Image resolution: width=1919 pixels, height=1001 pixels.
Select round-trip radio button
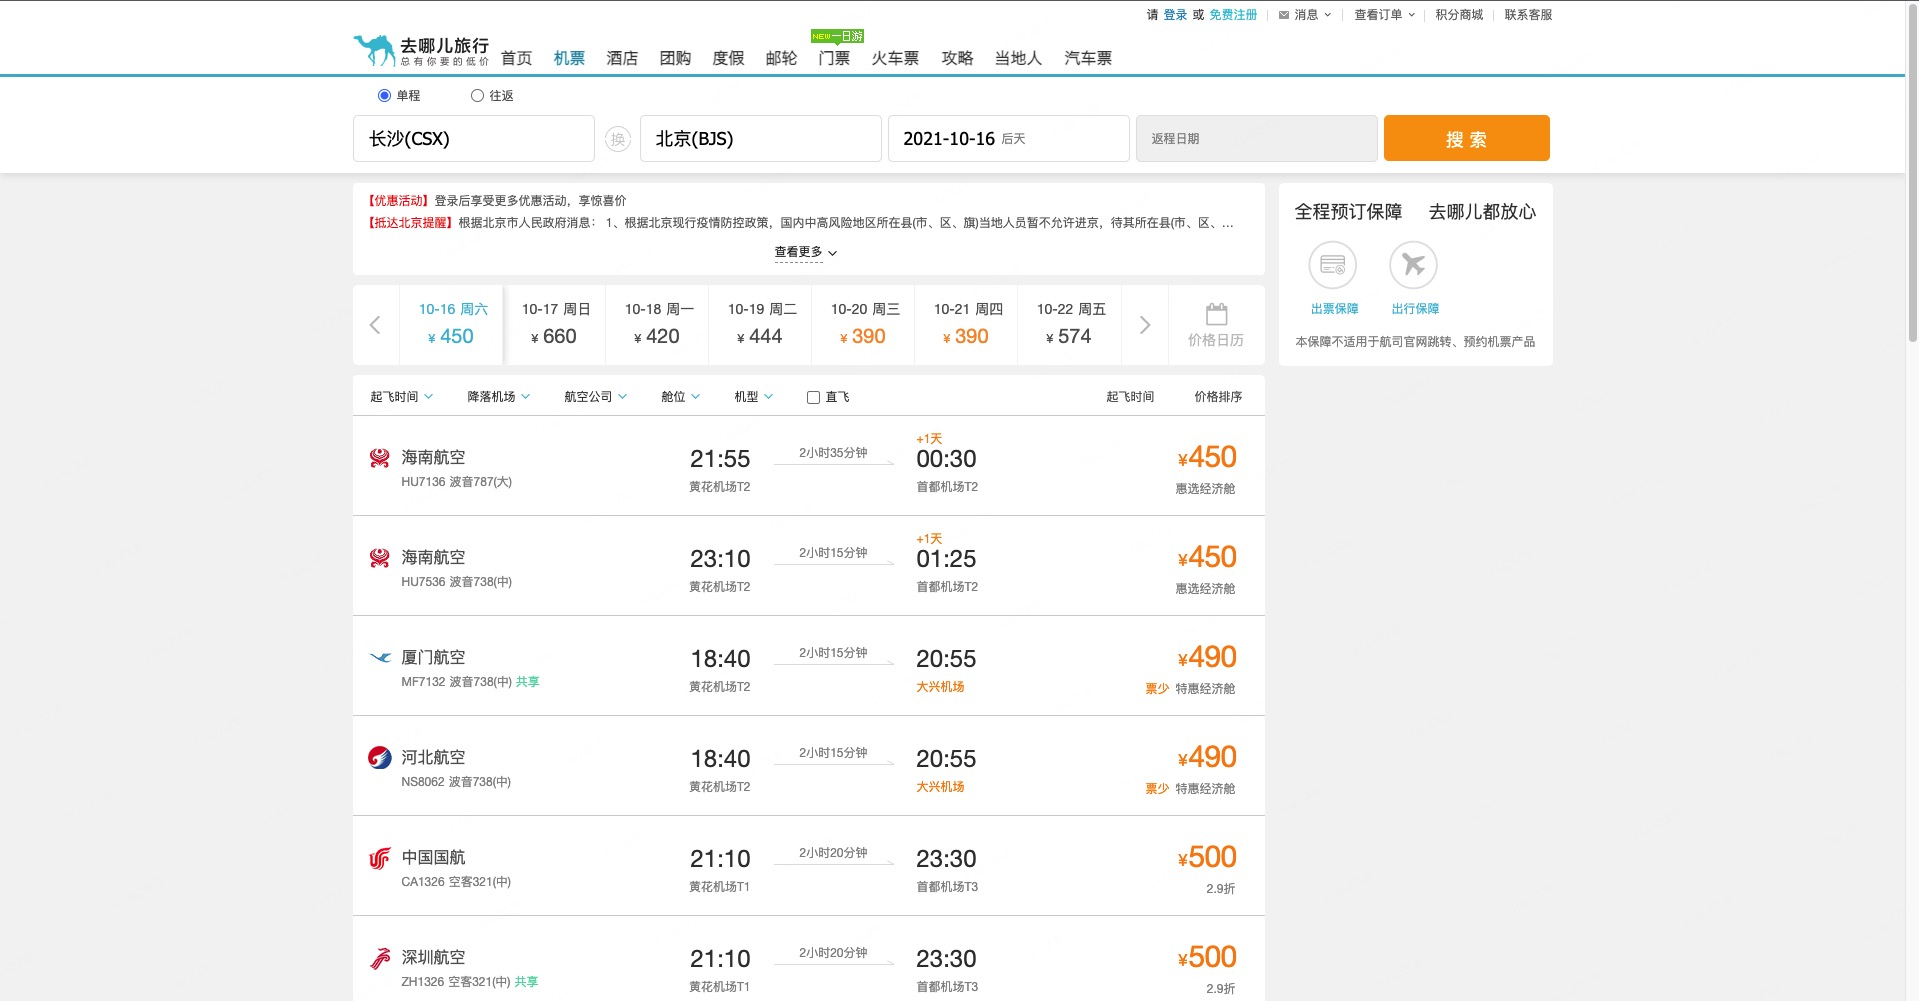coord(477,96)
